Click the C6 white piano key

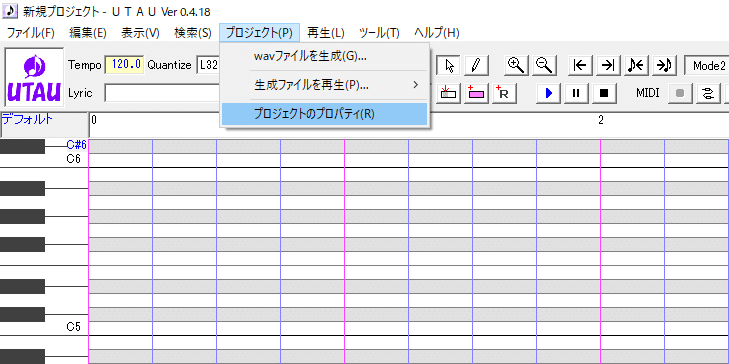(44, 160)
